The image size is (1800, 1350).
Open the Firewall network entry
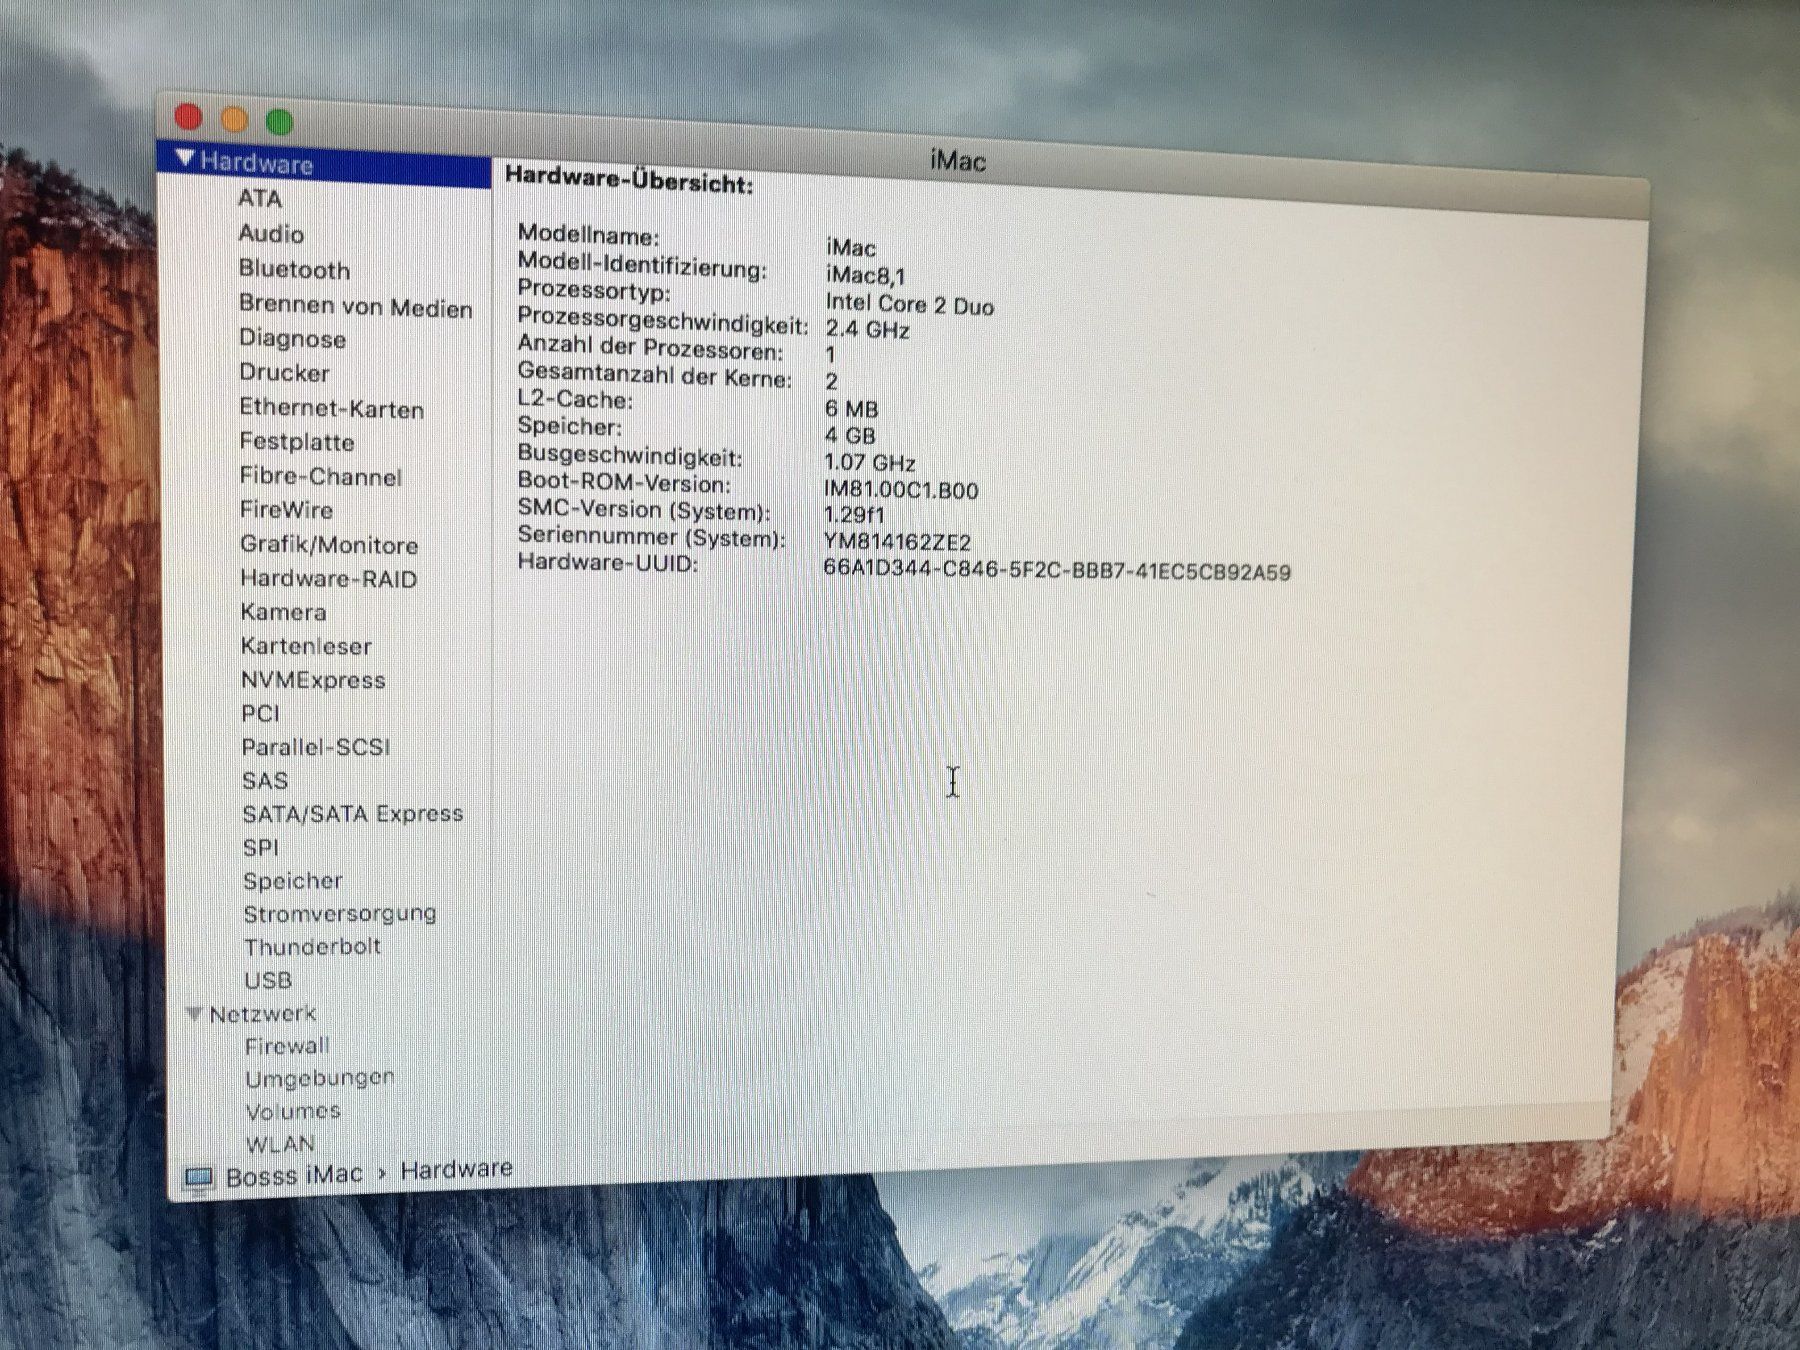pos(287,1046)
